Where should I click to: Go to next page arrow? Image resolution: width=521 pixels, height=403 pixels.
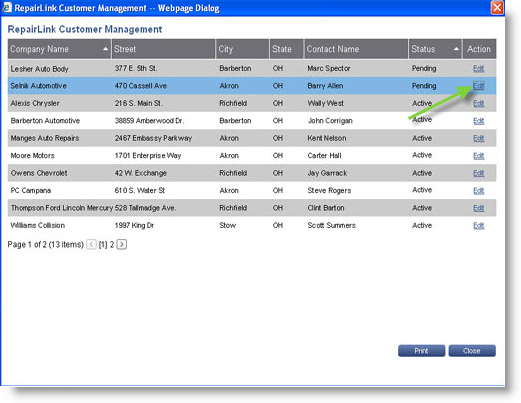click(122, 244)
